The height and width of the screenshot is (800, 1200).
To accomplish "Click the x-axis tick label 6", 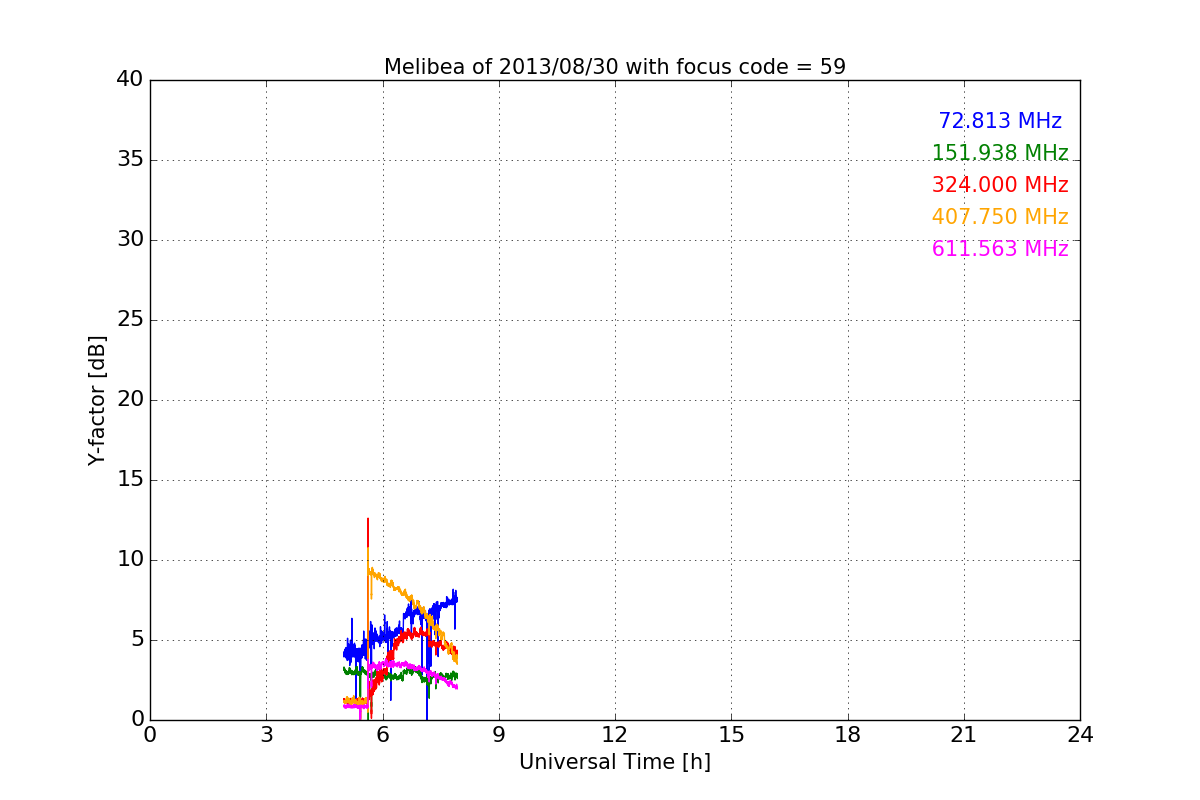I will pos(383,735).
